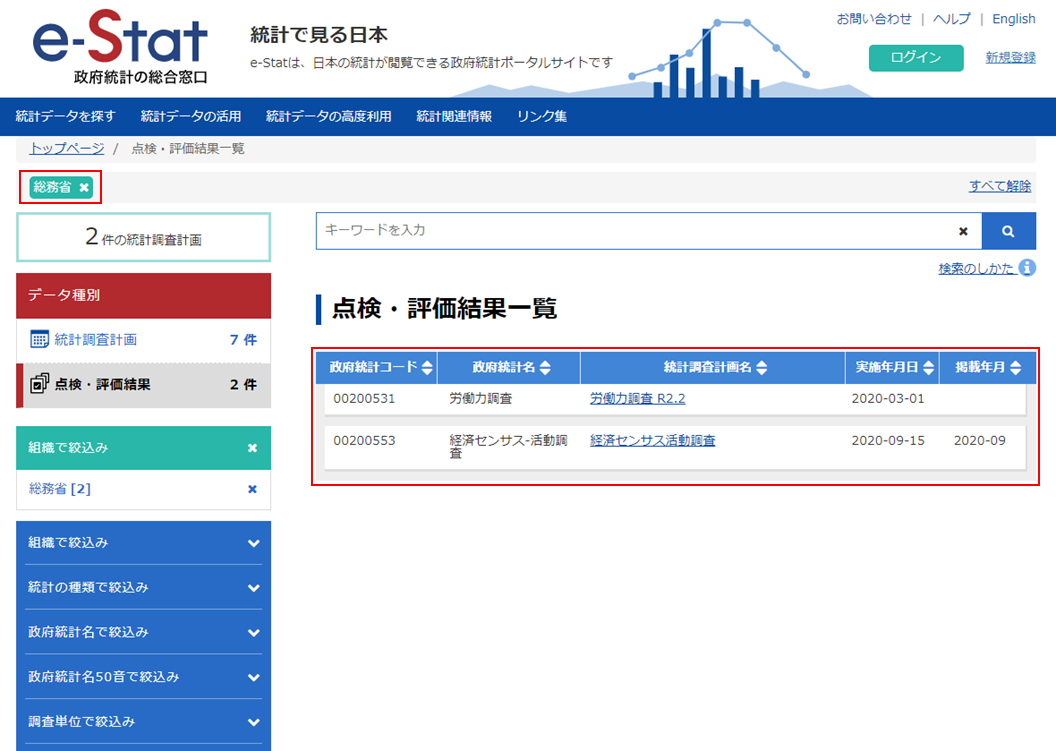
Task: Open 労働力調査 R2.2 link
Action: [x=637, y=398]
